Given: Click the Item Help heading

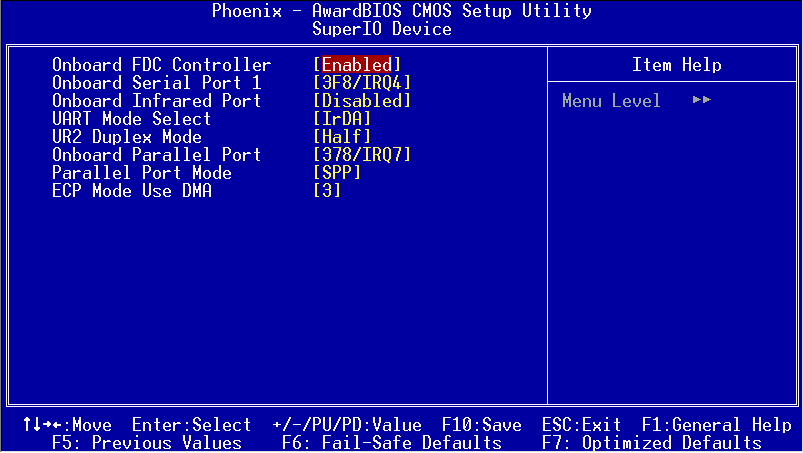Looking at the screenshot, I should tap(677, 65).
